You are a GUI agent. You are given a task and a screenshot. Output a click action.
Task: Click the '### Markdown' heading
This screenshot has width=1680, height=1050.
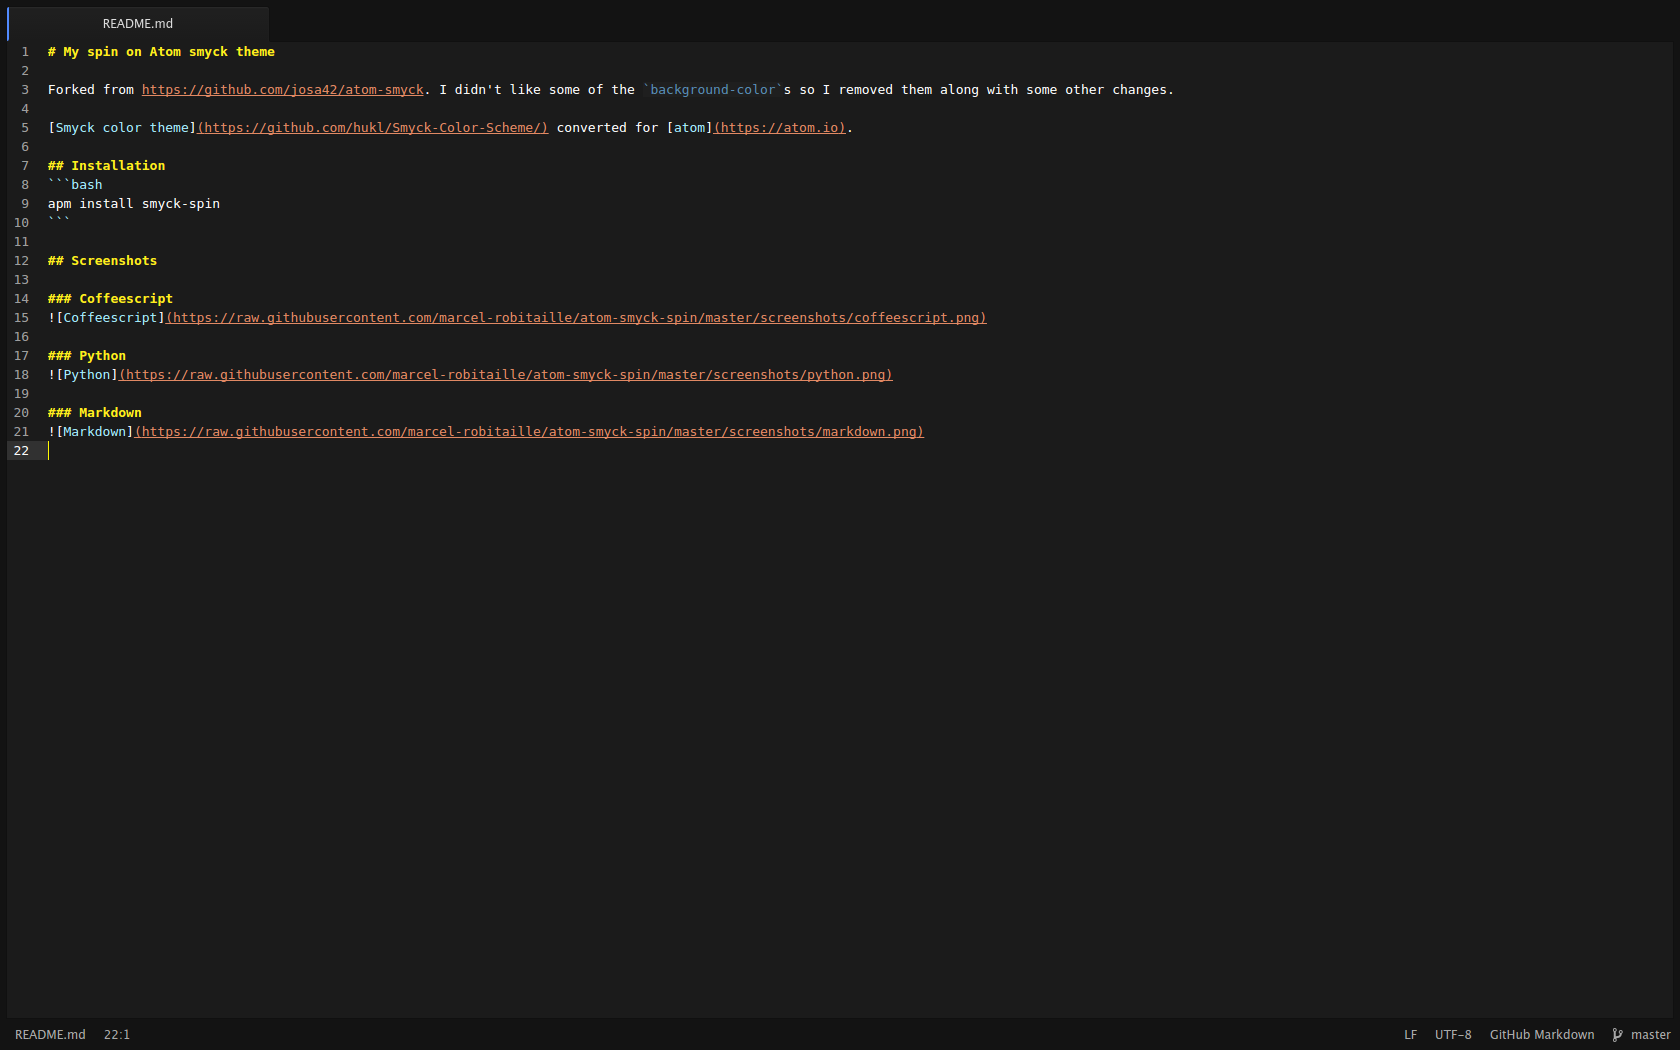coord(95,413)
